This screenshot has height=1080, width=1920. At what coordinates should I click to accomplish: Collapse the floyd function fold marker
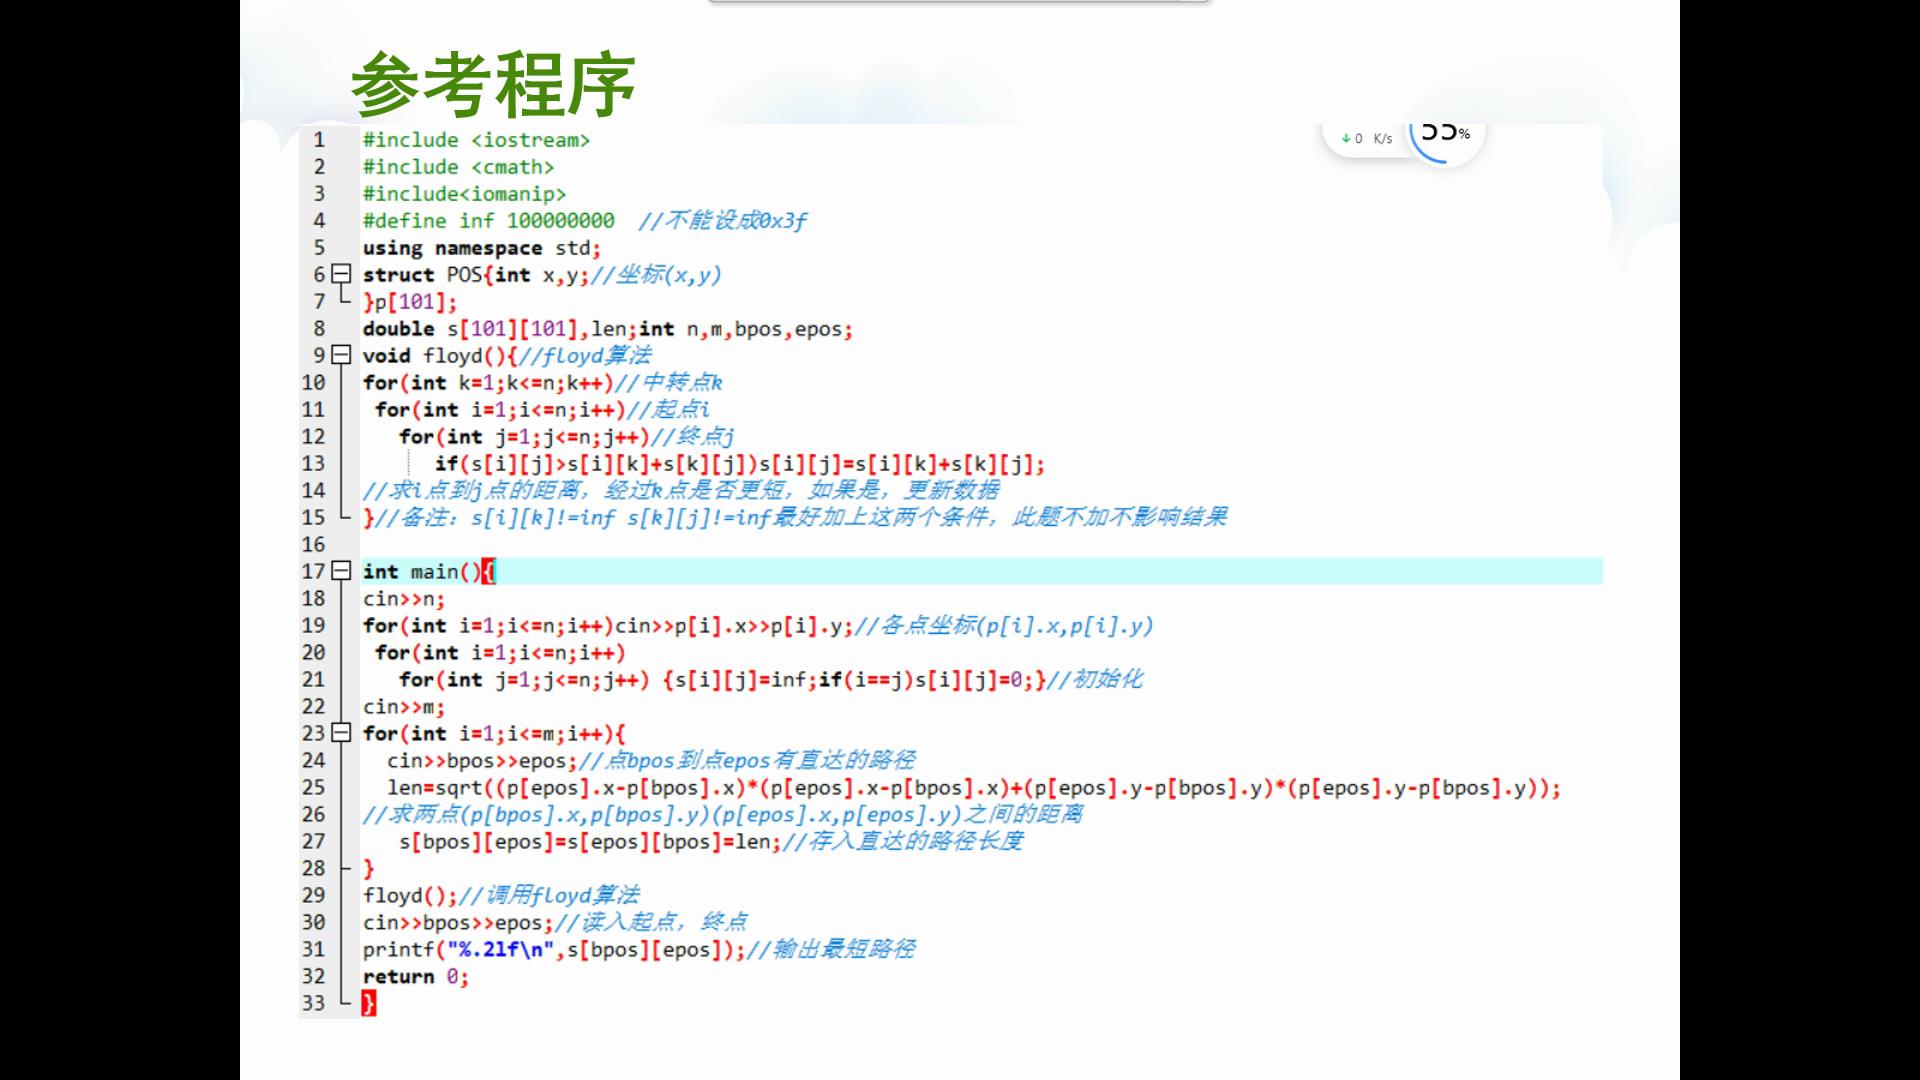pos(341,355)
